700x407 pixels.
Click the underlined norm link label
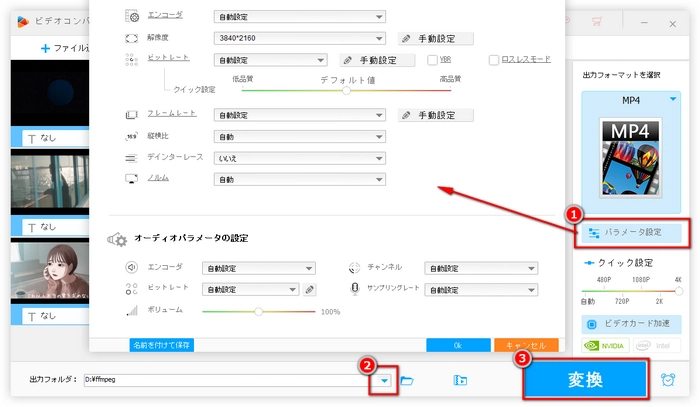pos(158,178)
